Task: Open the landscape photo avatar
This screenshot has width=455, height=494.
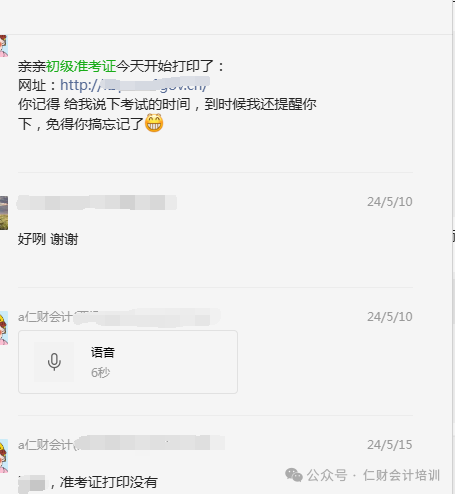Action: (x=4, y=213)
